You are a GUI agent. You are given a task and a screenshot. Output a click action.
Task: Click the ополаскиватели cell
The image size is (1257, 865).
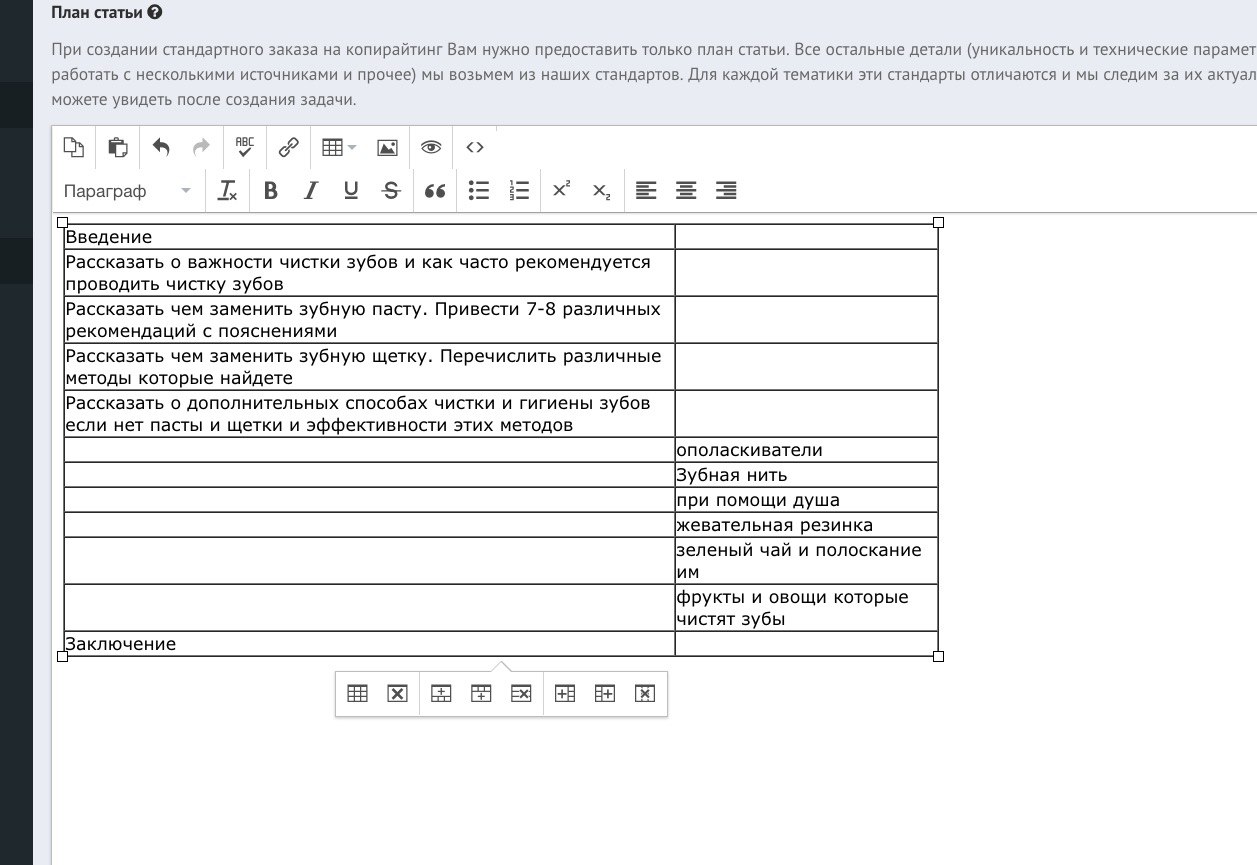(806, 450)
